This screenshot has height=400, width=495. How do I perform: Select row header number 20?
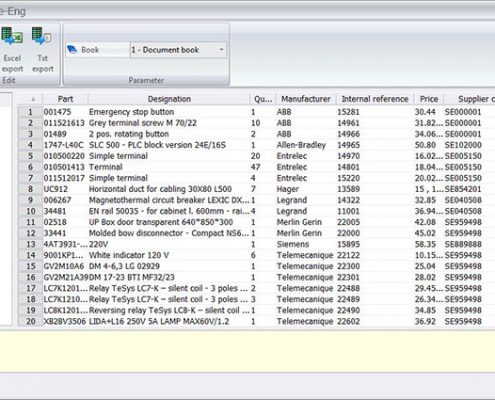click(30, 321)
